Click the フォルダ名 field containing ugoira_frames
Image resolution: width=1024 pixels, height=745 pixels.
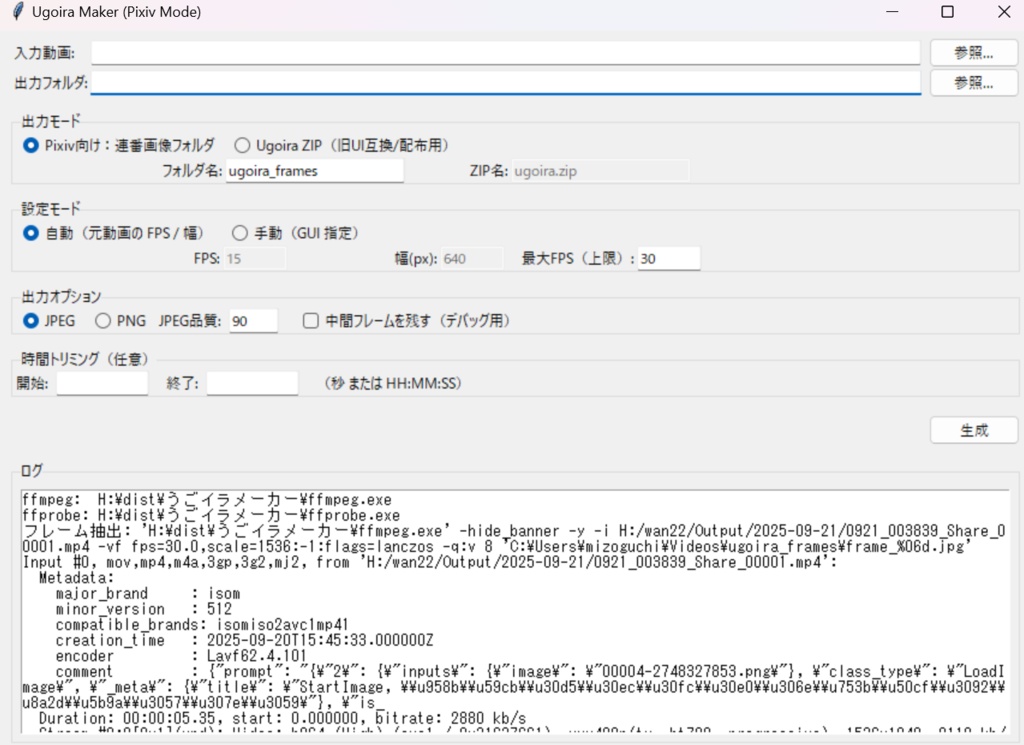point(314,171)
